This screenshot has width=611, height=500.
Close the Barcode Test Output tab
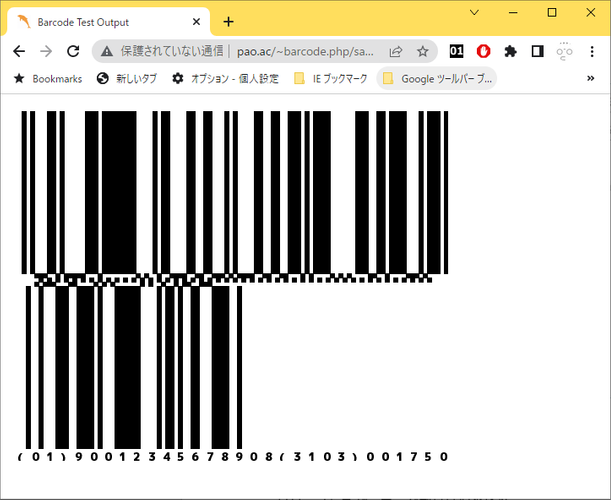tap(196, 22)
